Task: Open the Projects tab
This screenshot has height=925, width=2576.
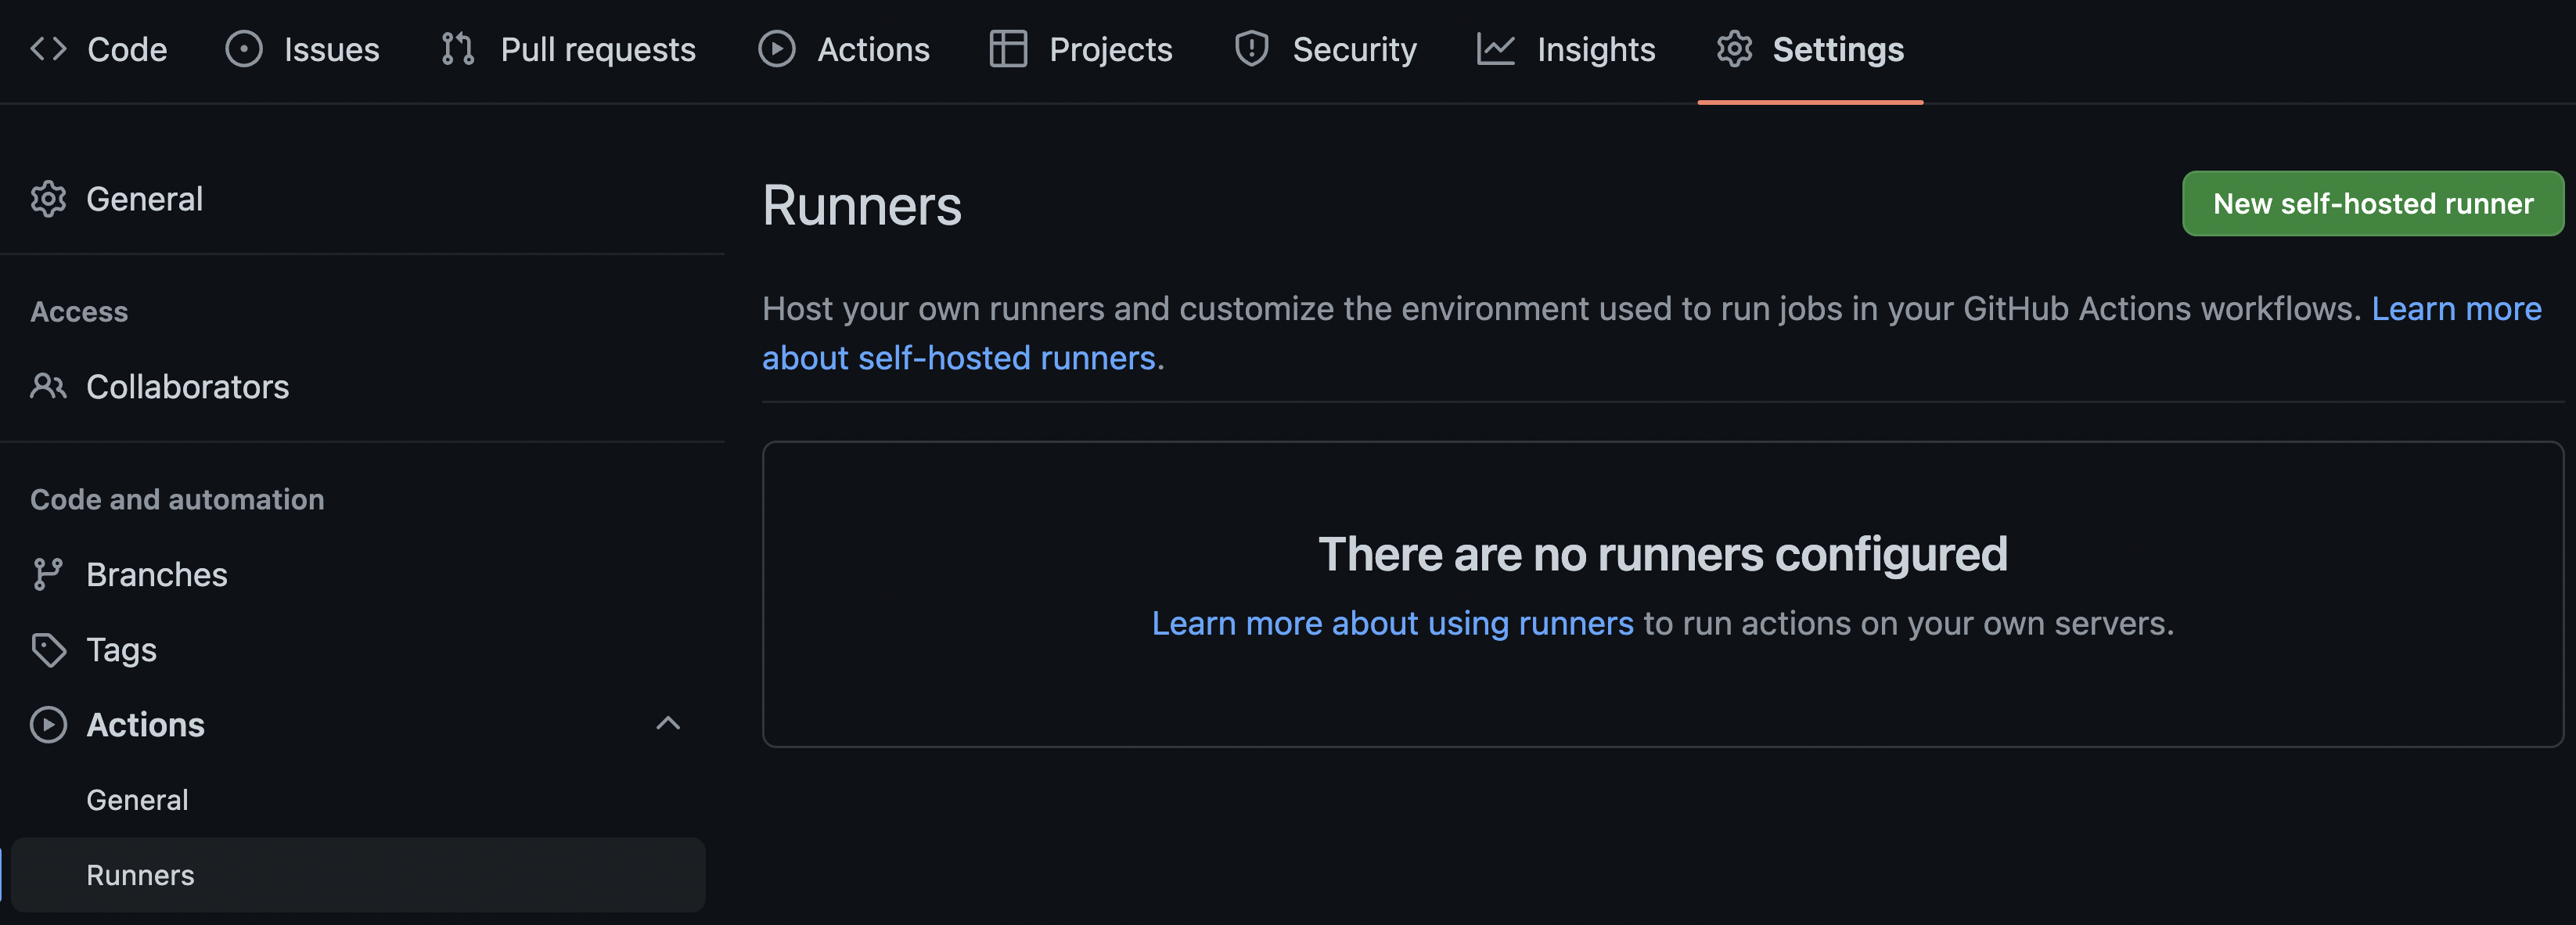Action: [x=1081, y=49]
